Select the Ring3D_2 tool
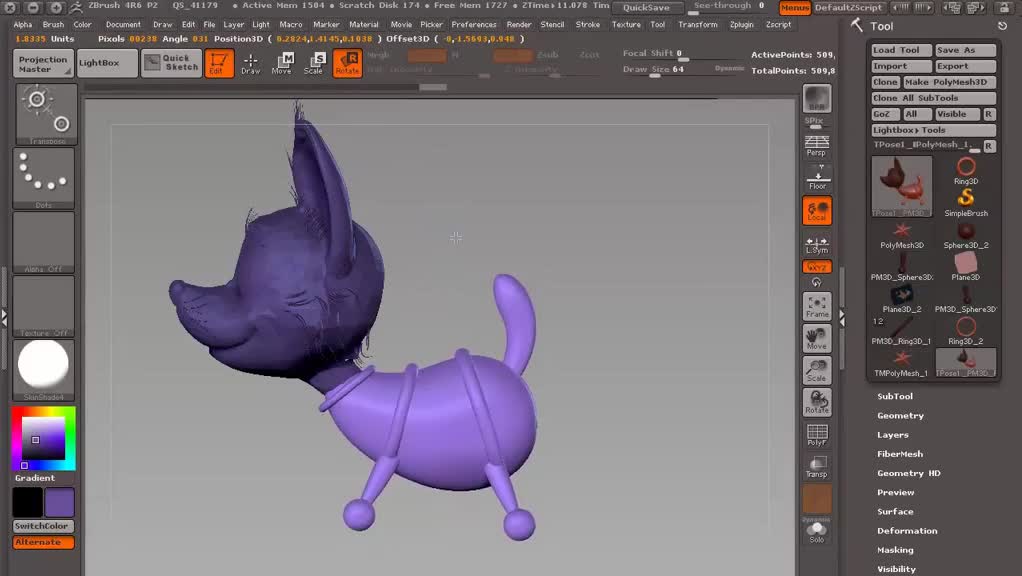Image resolution: width=1022 pixels, height=576 pixels. click(x=966, y=330)
